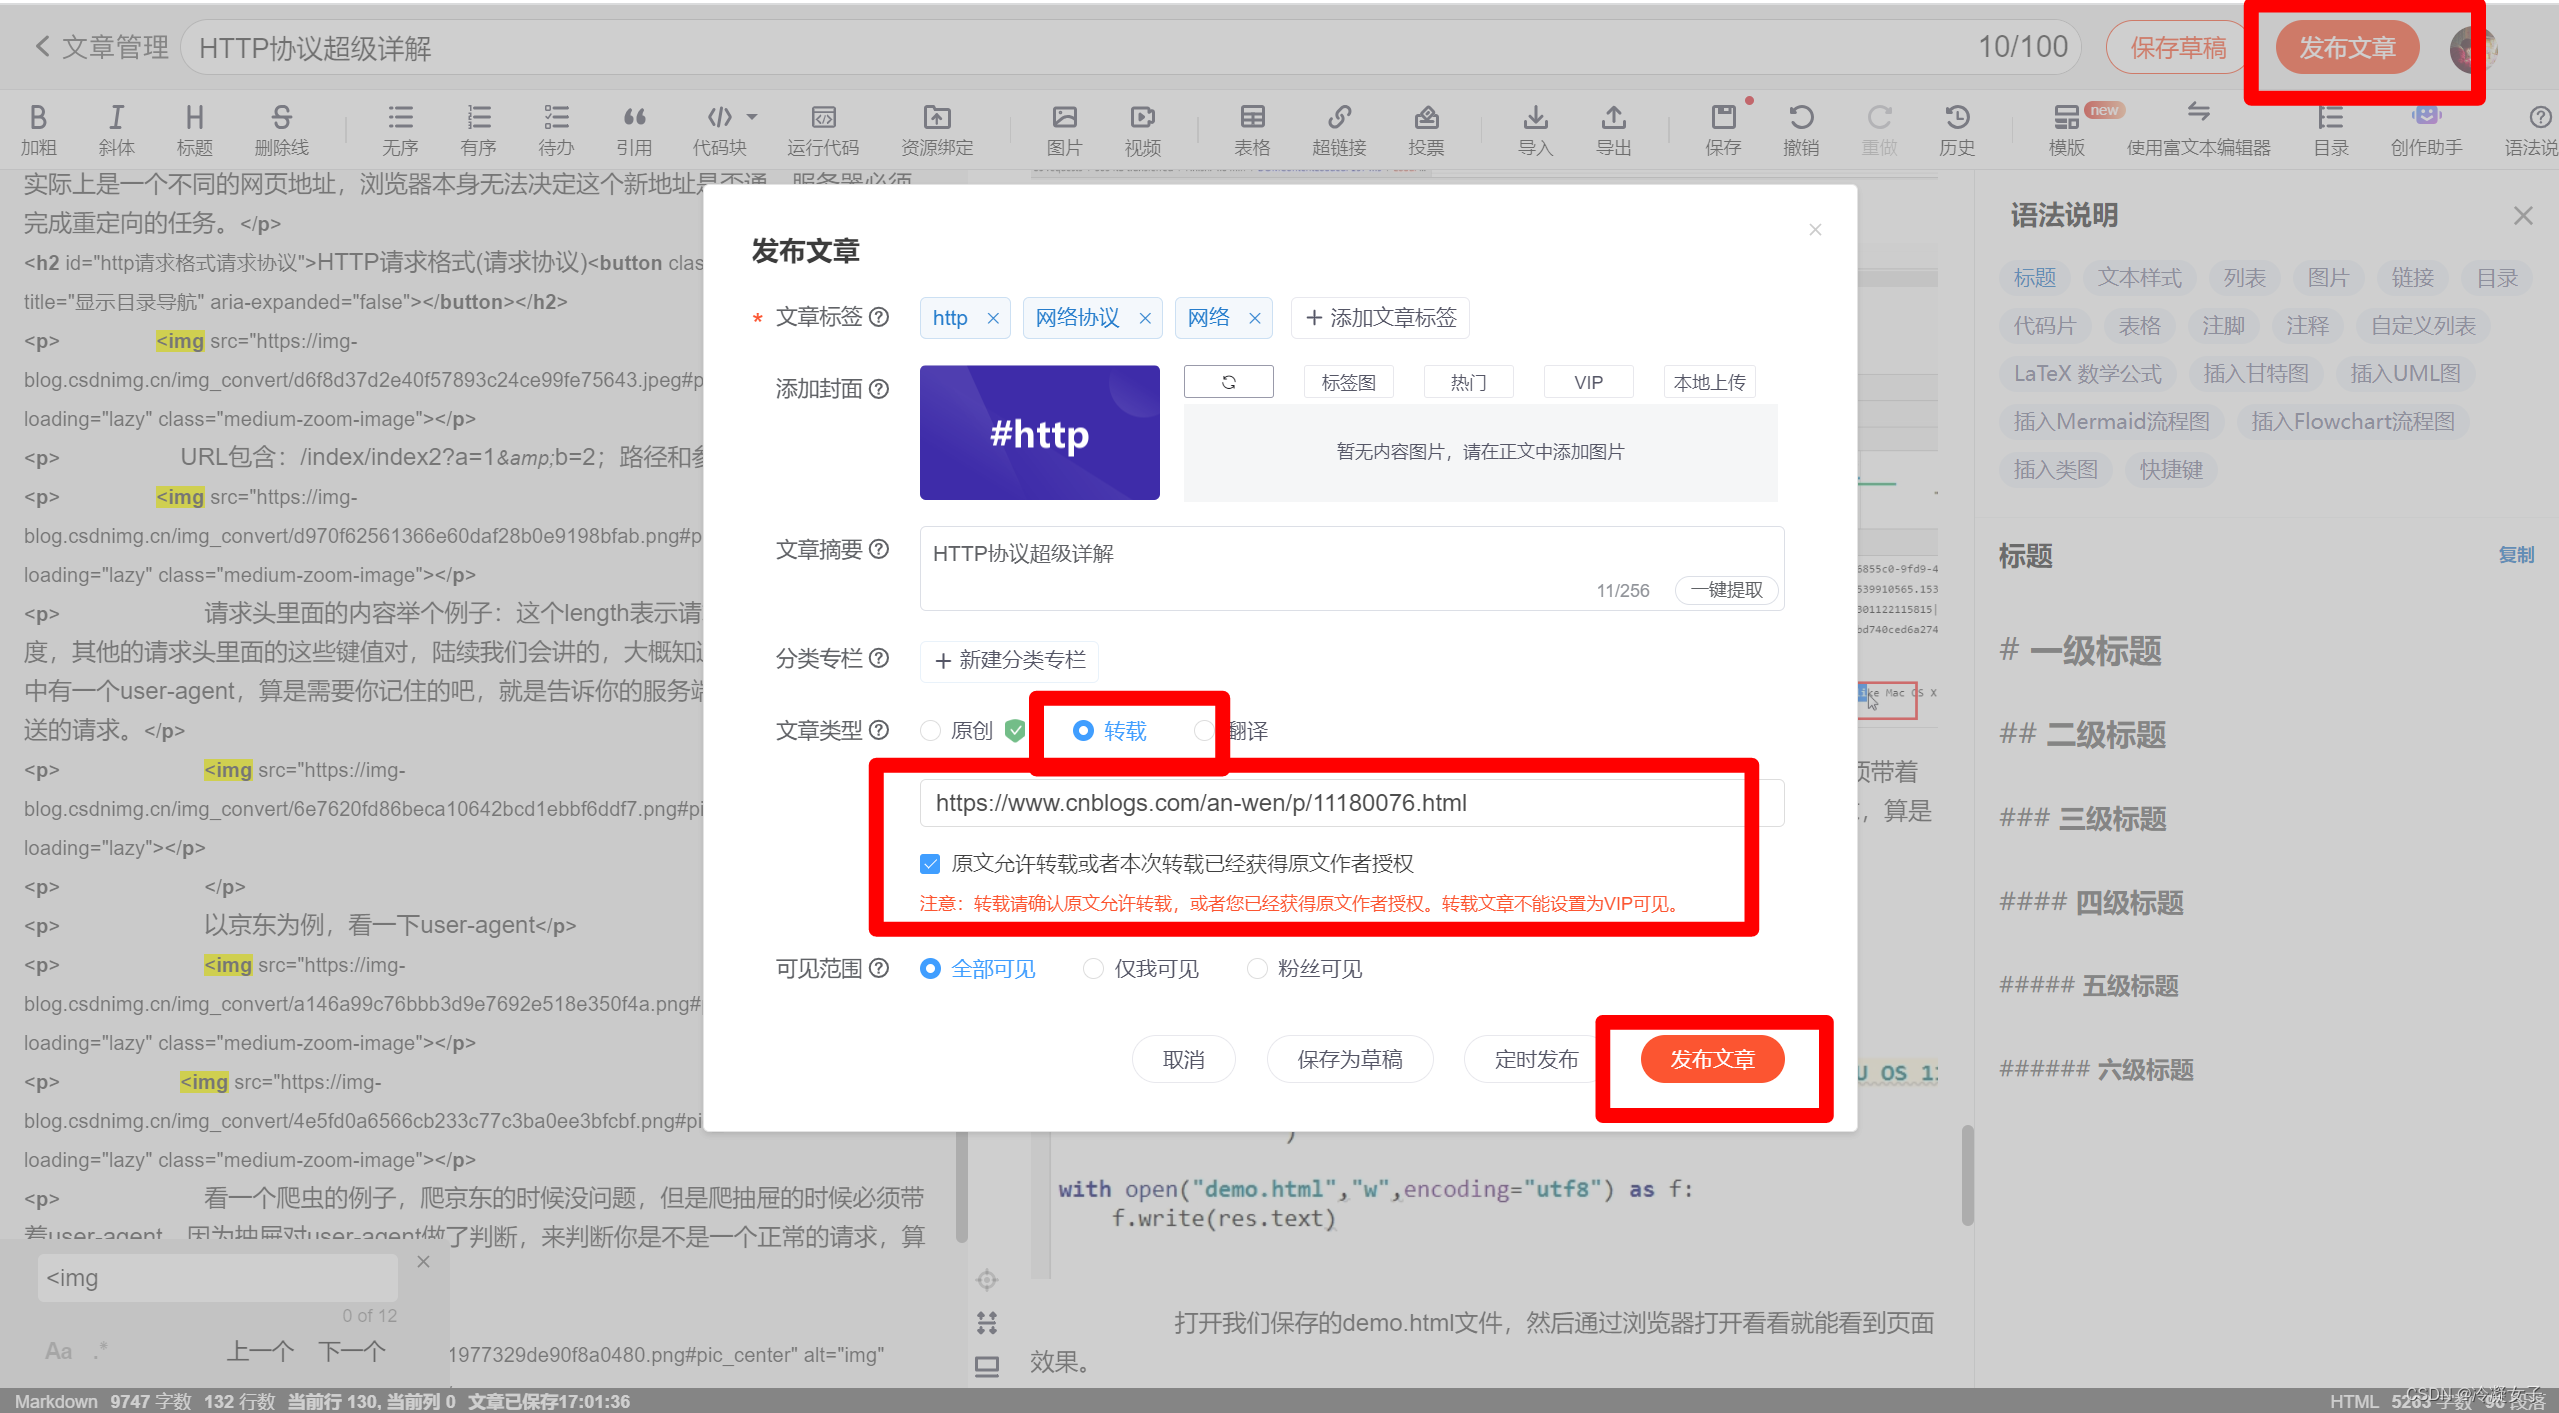
Task: Expand 新建分类专栏 column creator
Action: click(1010, 660)
